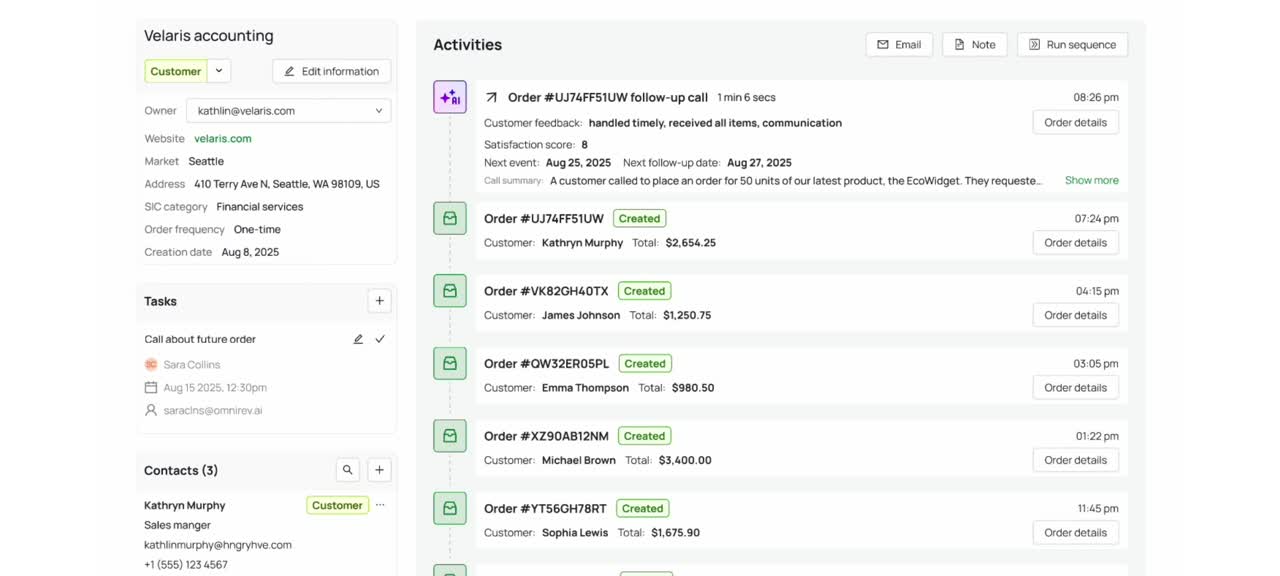Expand call summary with Show more

1092,180
